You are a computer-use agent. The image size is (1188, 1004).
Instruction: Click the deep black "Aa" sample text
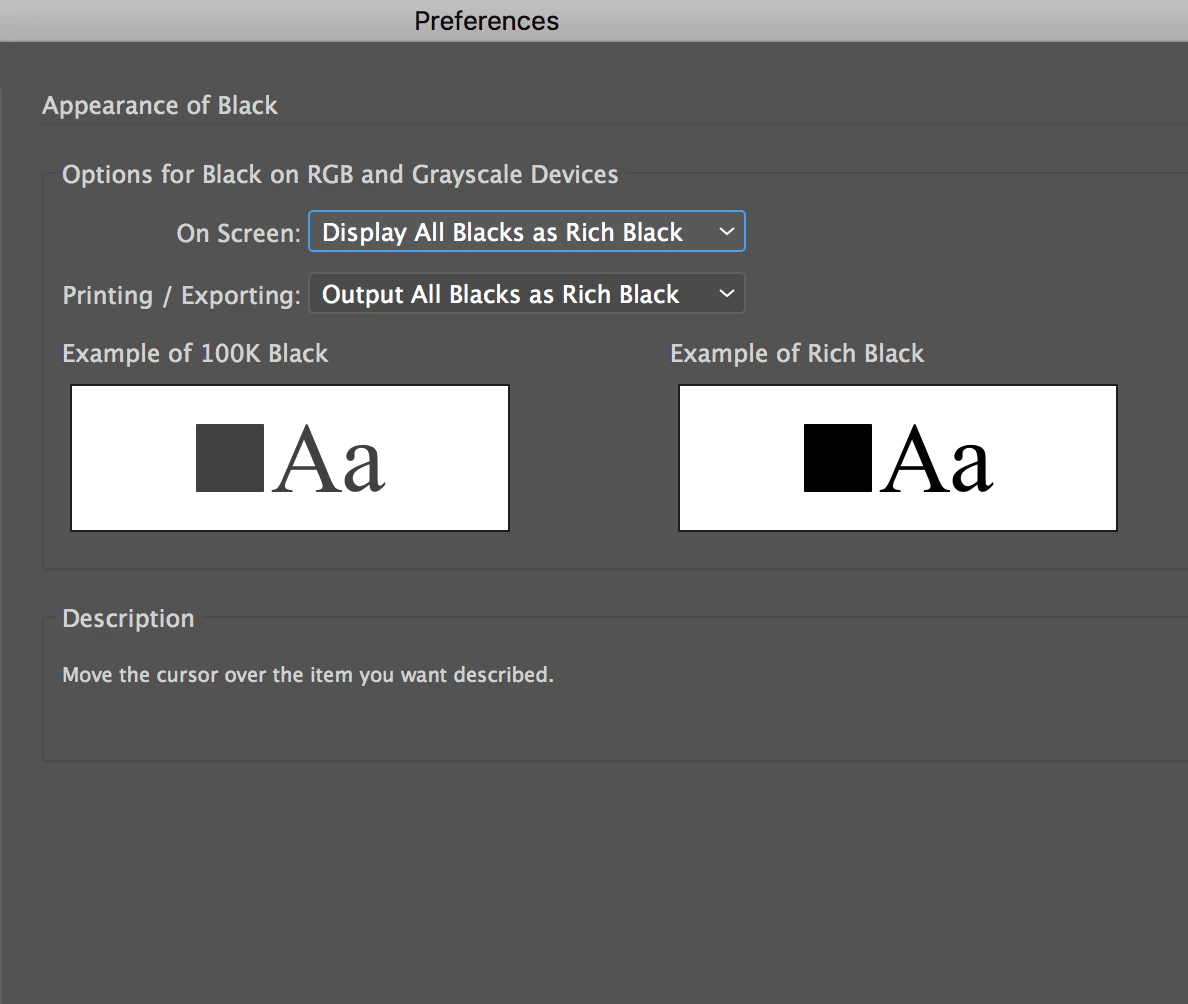click(937, 460)
